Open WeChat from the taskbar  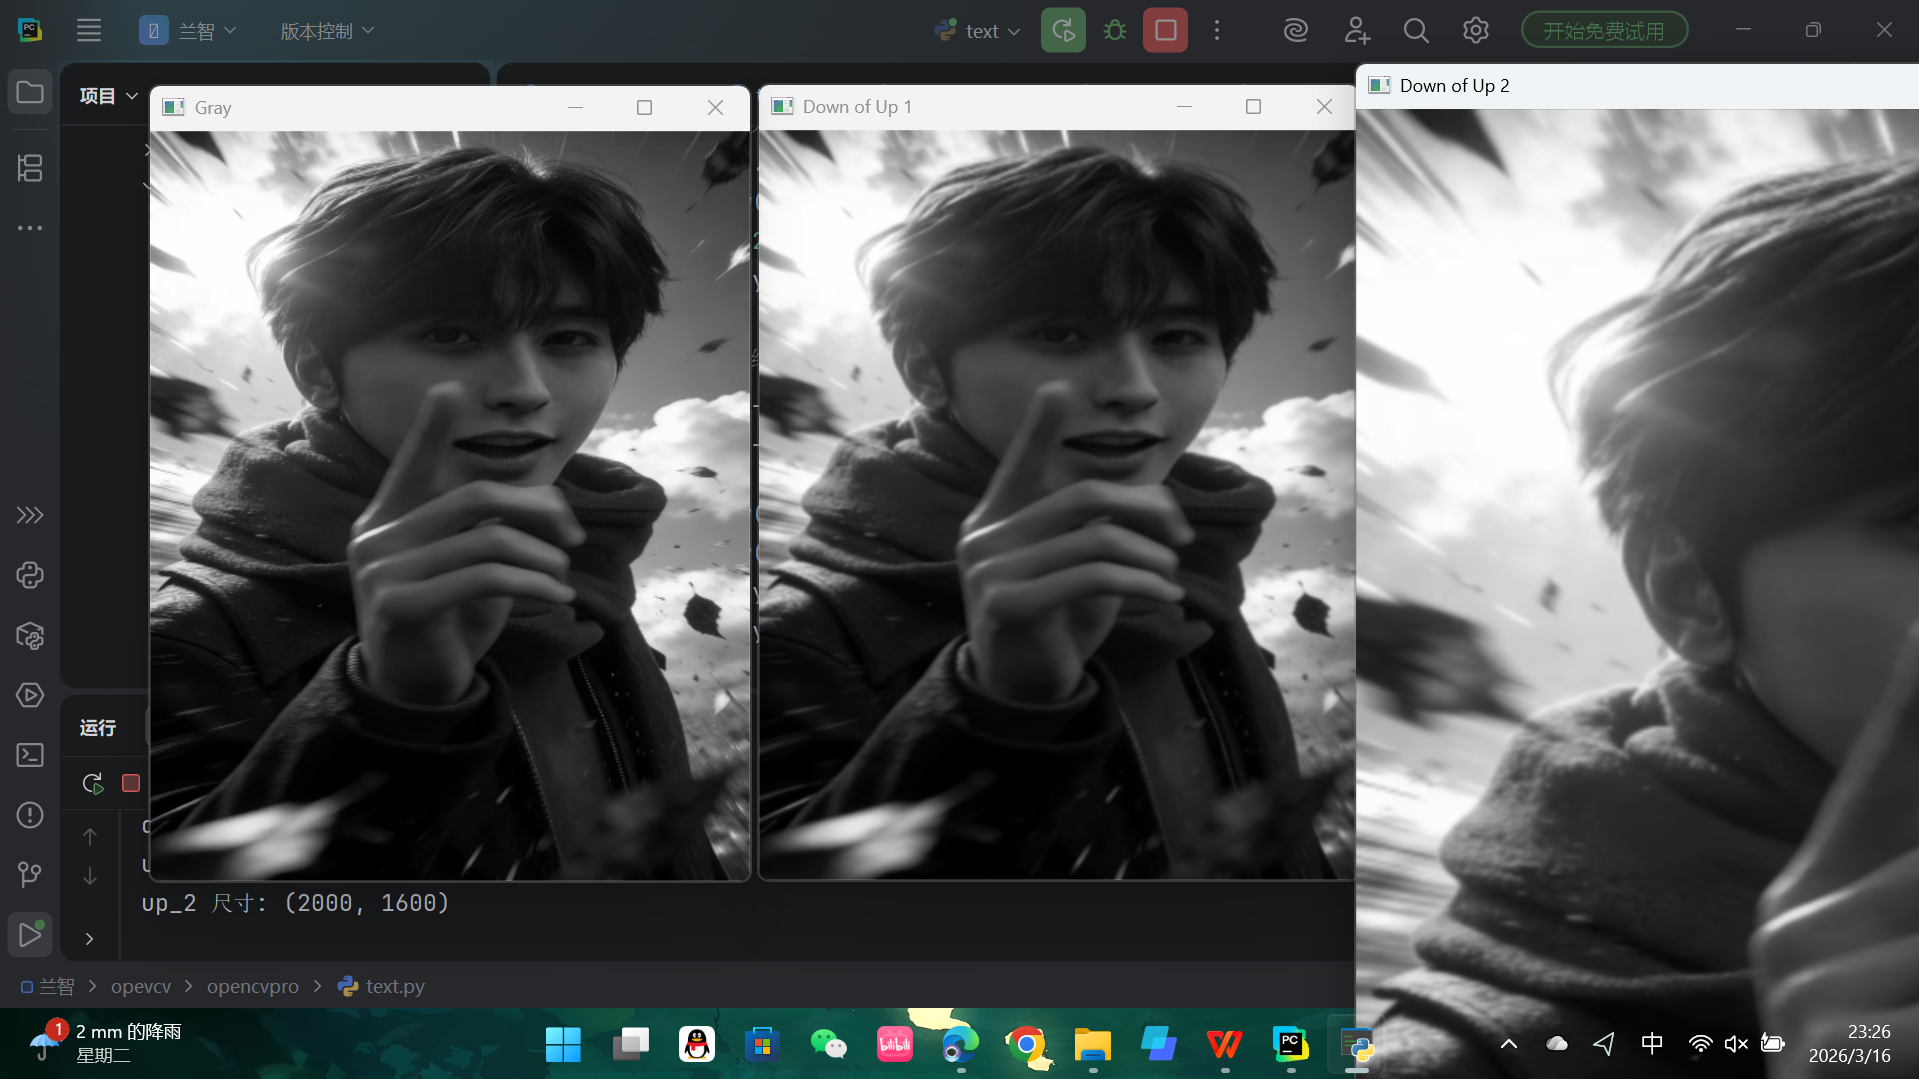click(828, 1045)
